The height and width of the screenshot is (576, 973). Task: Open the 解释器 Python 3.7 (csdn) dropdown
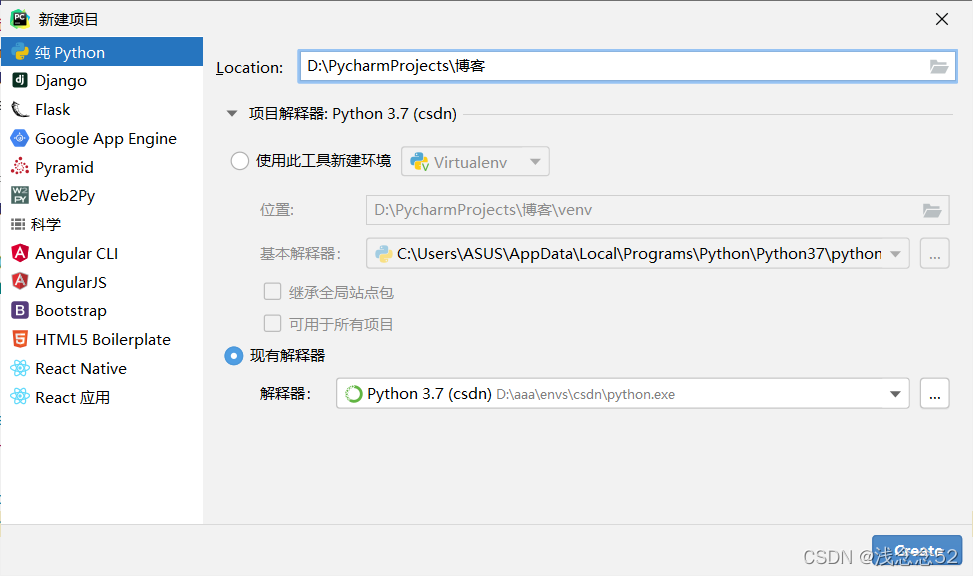tap(895, 394)
